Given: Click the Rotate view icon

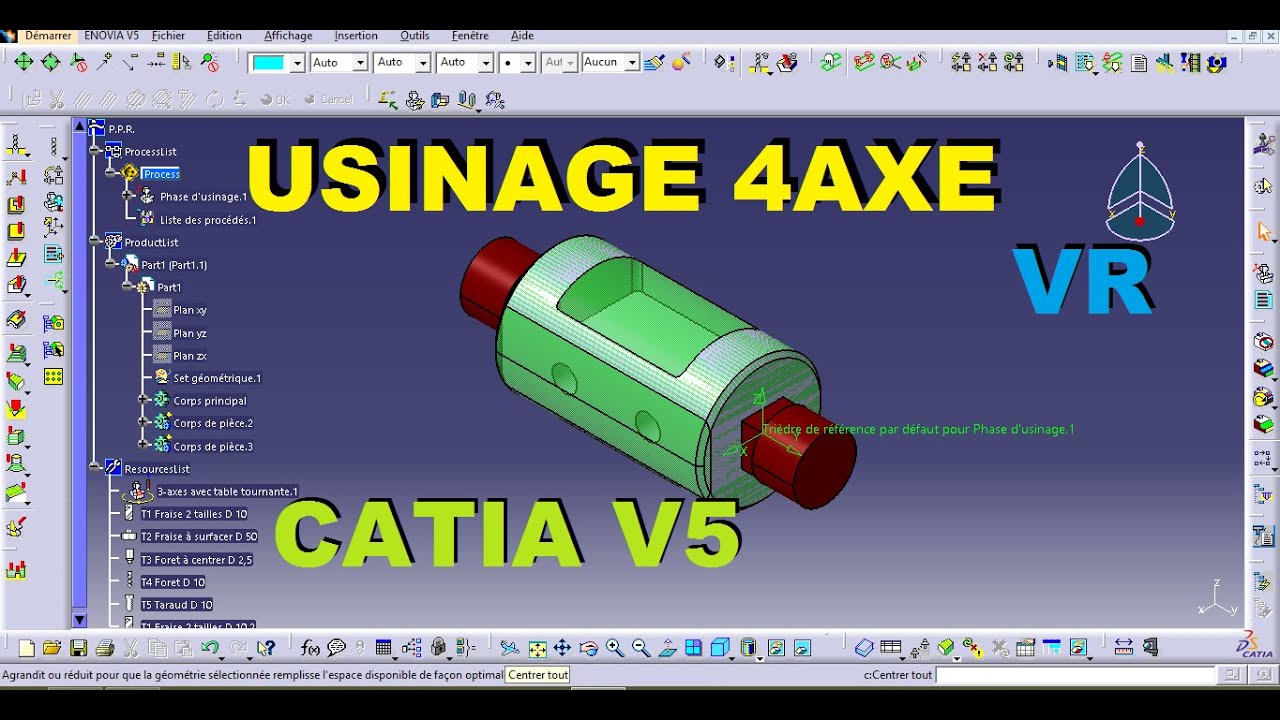Looking at the screenshot, I should pyautogui.click(x=589, y=648).
